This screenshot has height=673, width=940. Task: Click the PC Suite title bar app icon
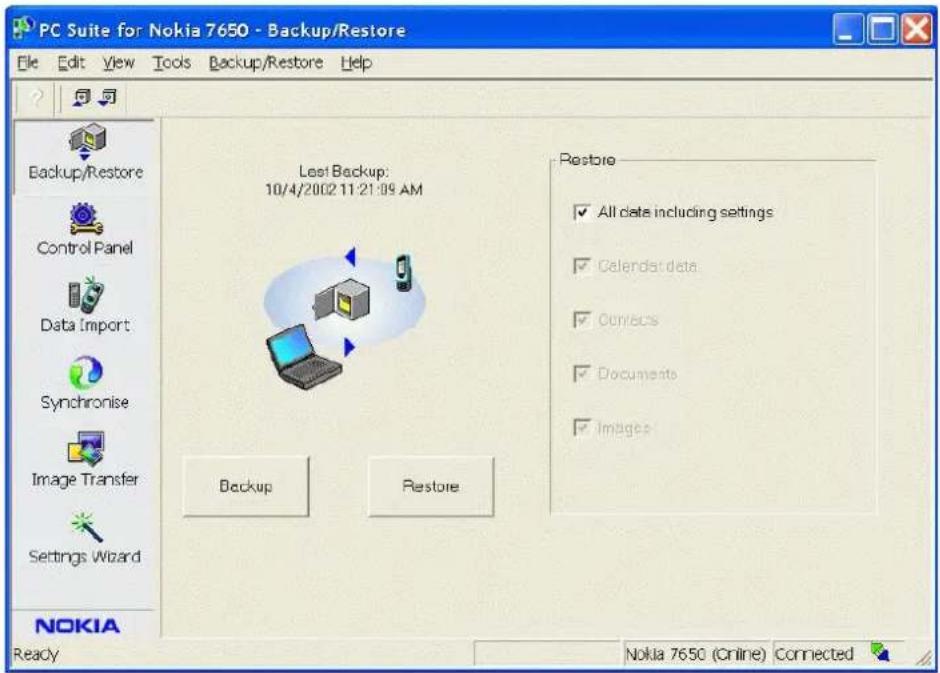point(23,28)
